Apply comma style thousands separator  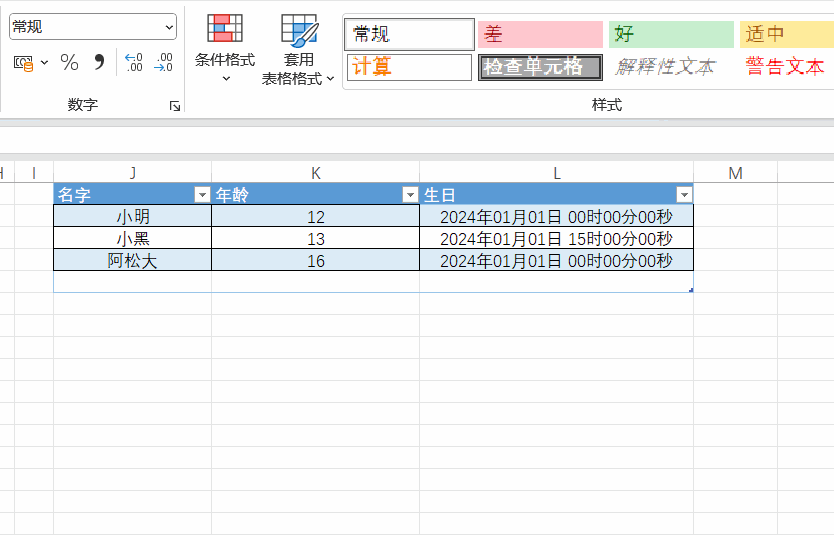99,63
